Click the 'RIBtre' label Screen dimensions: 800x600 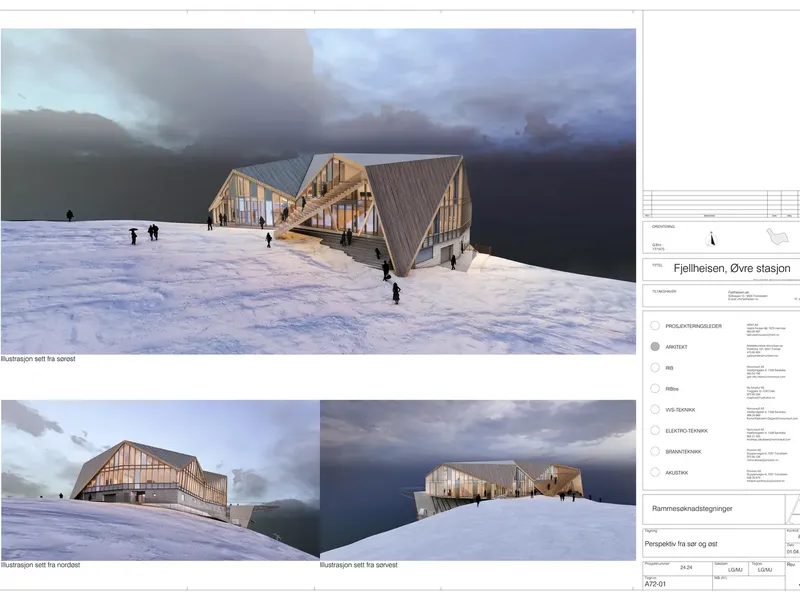(x=672, y=389)
